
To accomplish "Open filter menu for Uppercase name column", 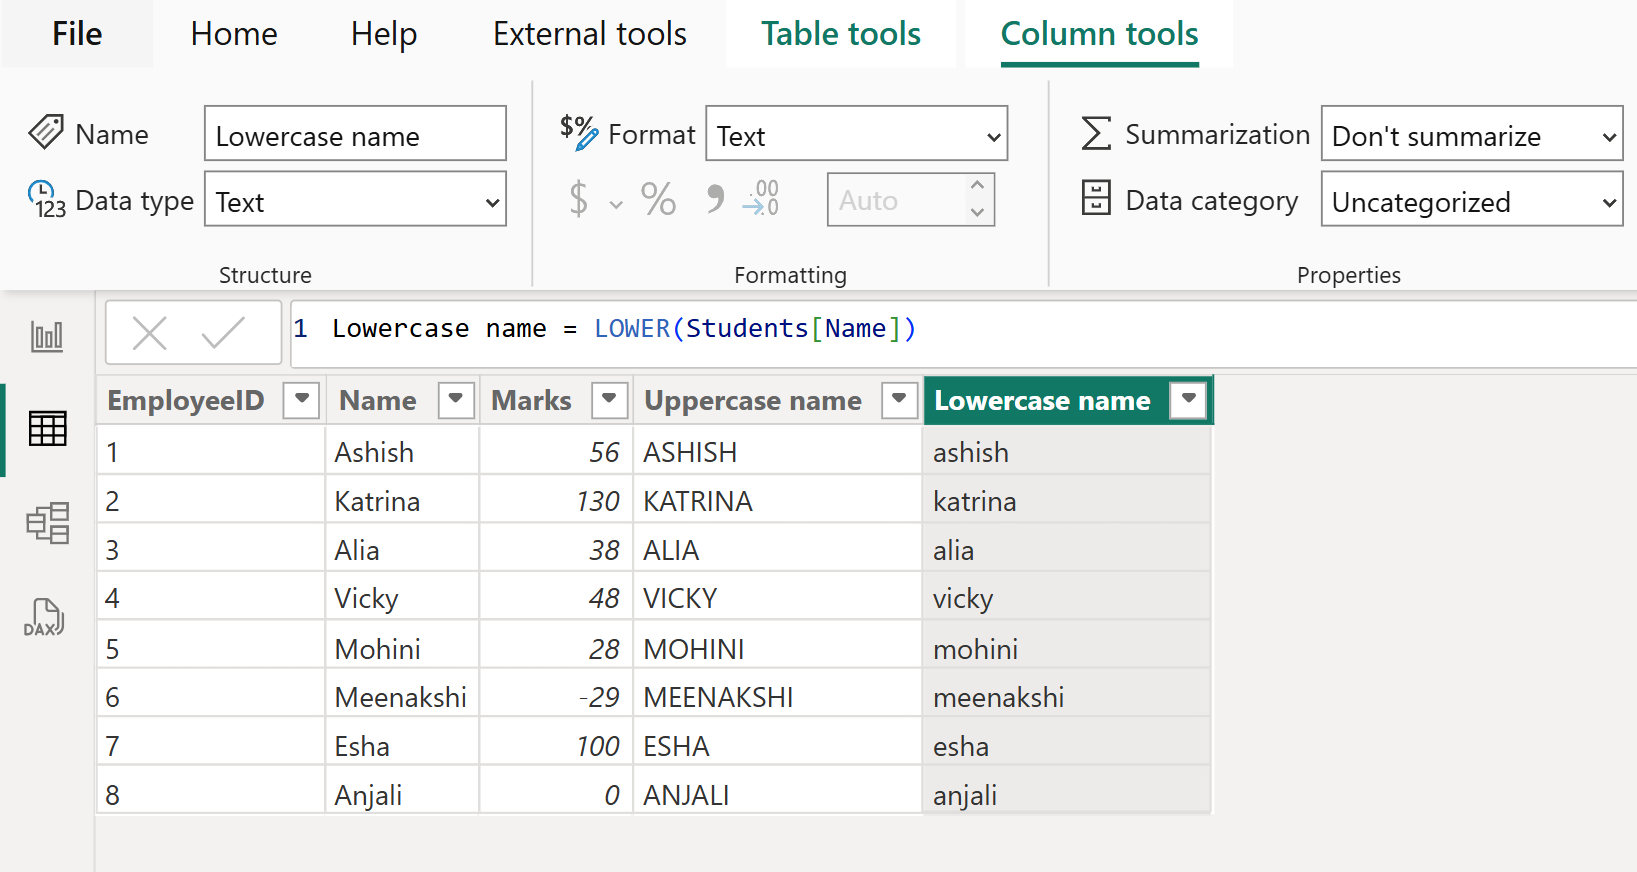I will click(x=899, y=399).
